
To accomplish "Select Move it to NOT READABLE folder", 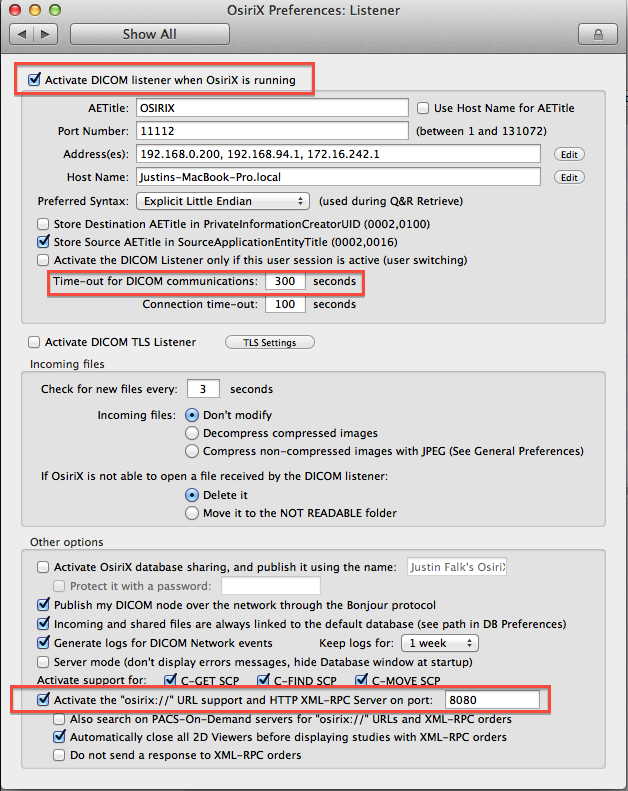I will pos(192,513).
